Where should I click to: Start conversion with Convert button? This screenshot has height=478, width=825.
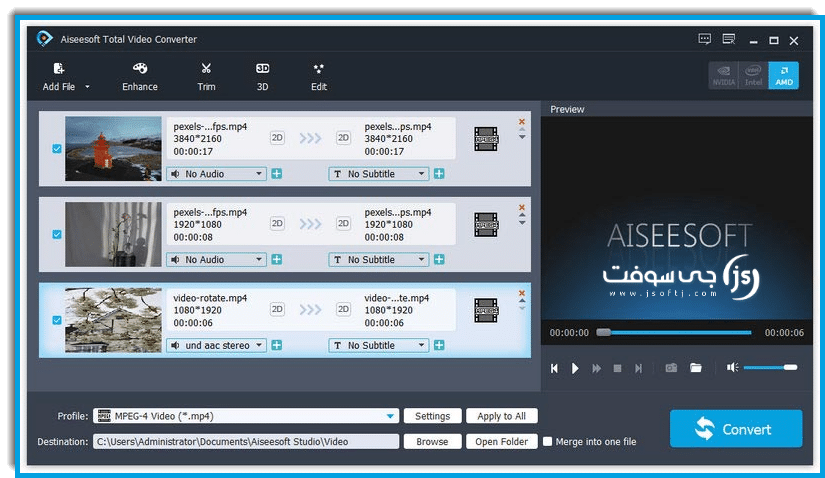click(x=736, y=429)
